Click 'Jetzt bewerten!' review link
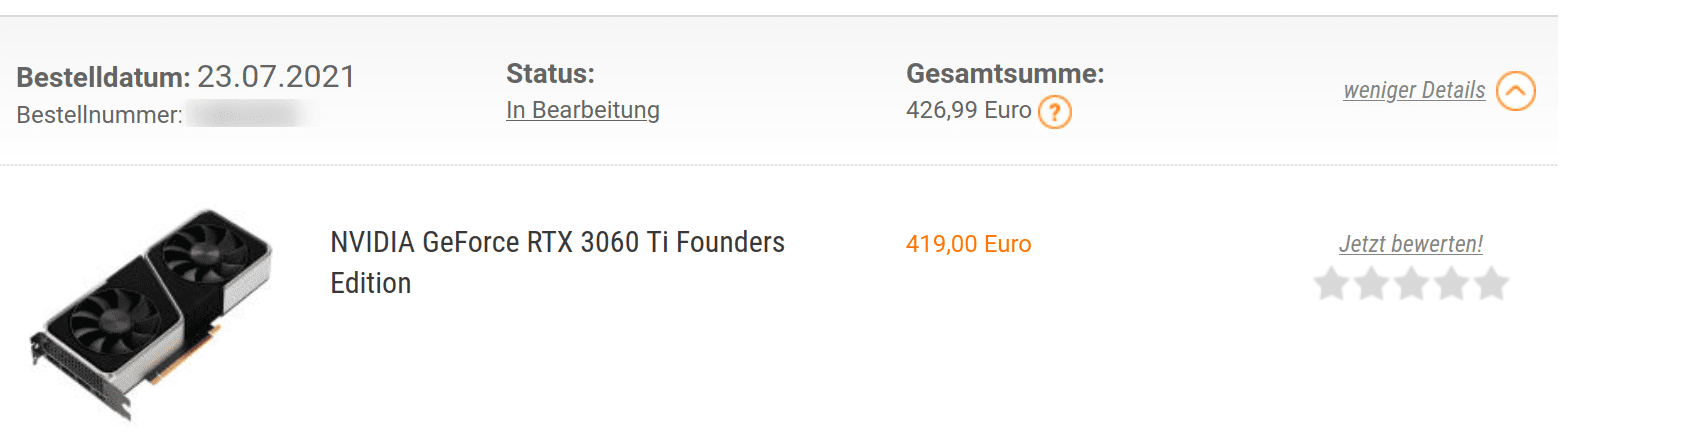Image resolution: width=1693 pixels, height=435 pixels. [x=1410, y=244]
